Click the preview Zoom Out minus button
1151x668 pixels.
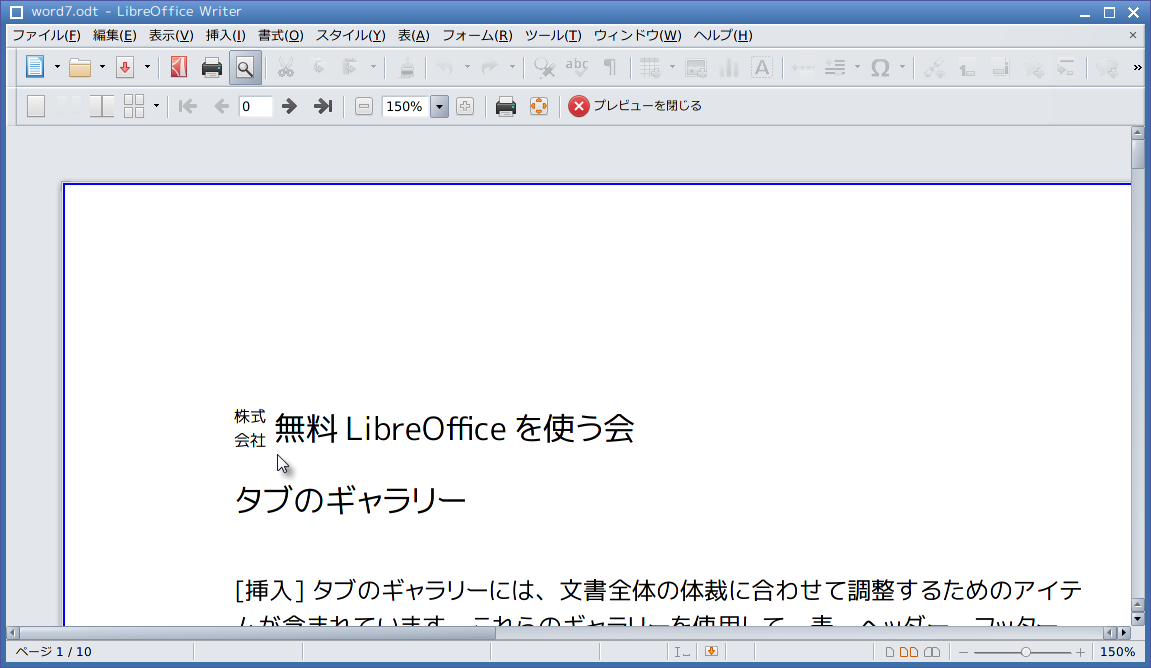click(x=363, y=106)
